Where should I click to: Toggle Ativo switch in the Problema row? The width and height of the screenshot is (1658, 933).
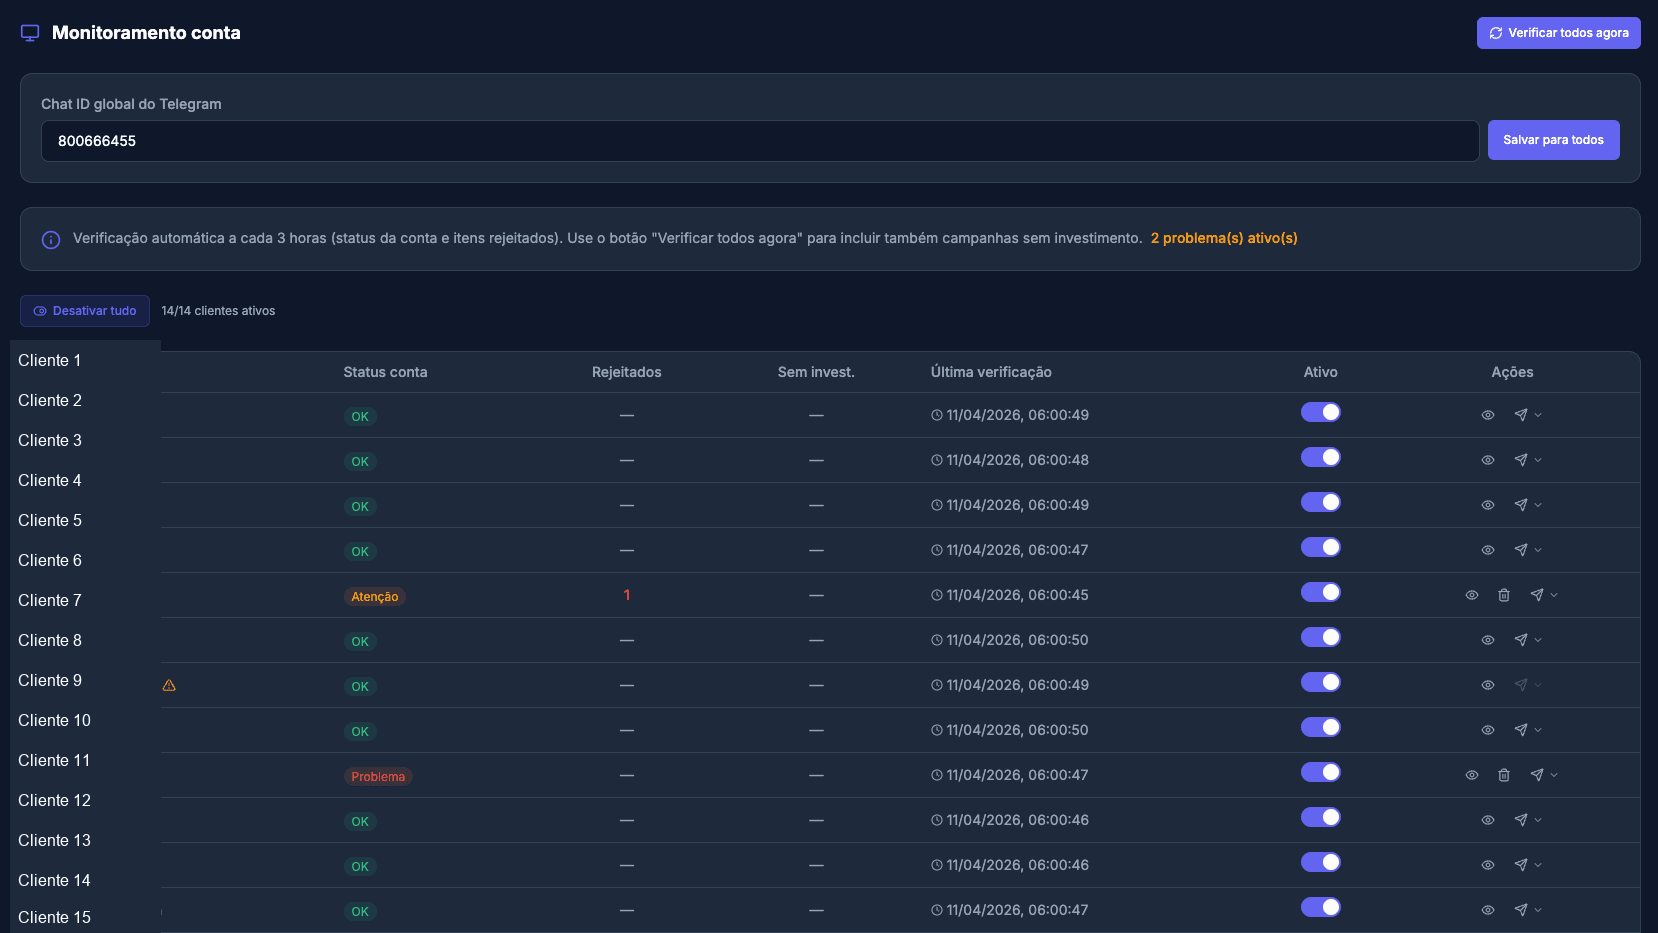coord(1321,772)
